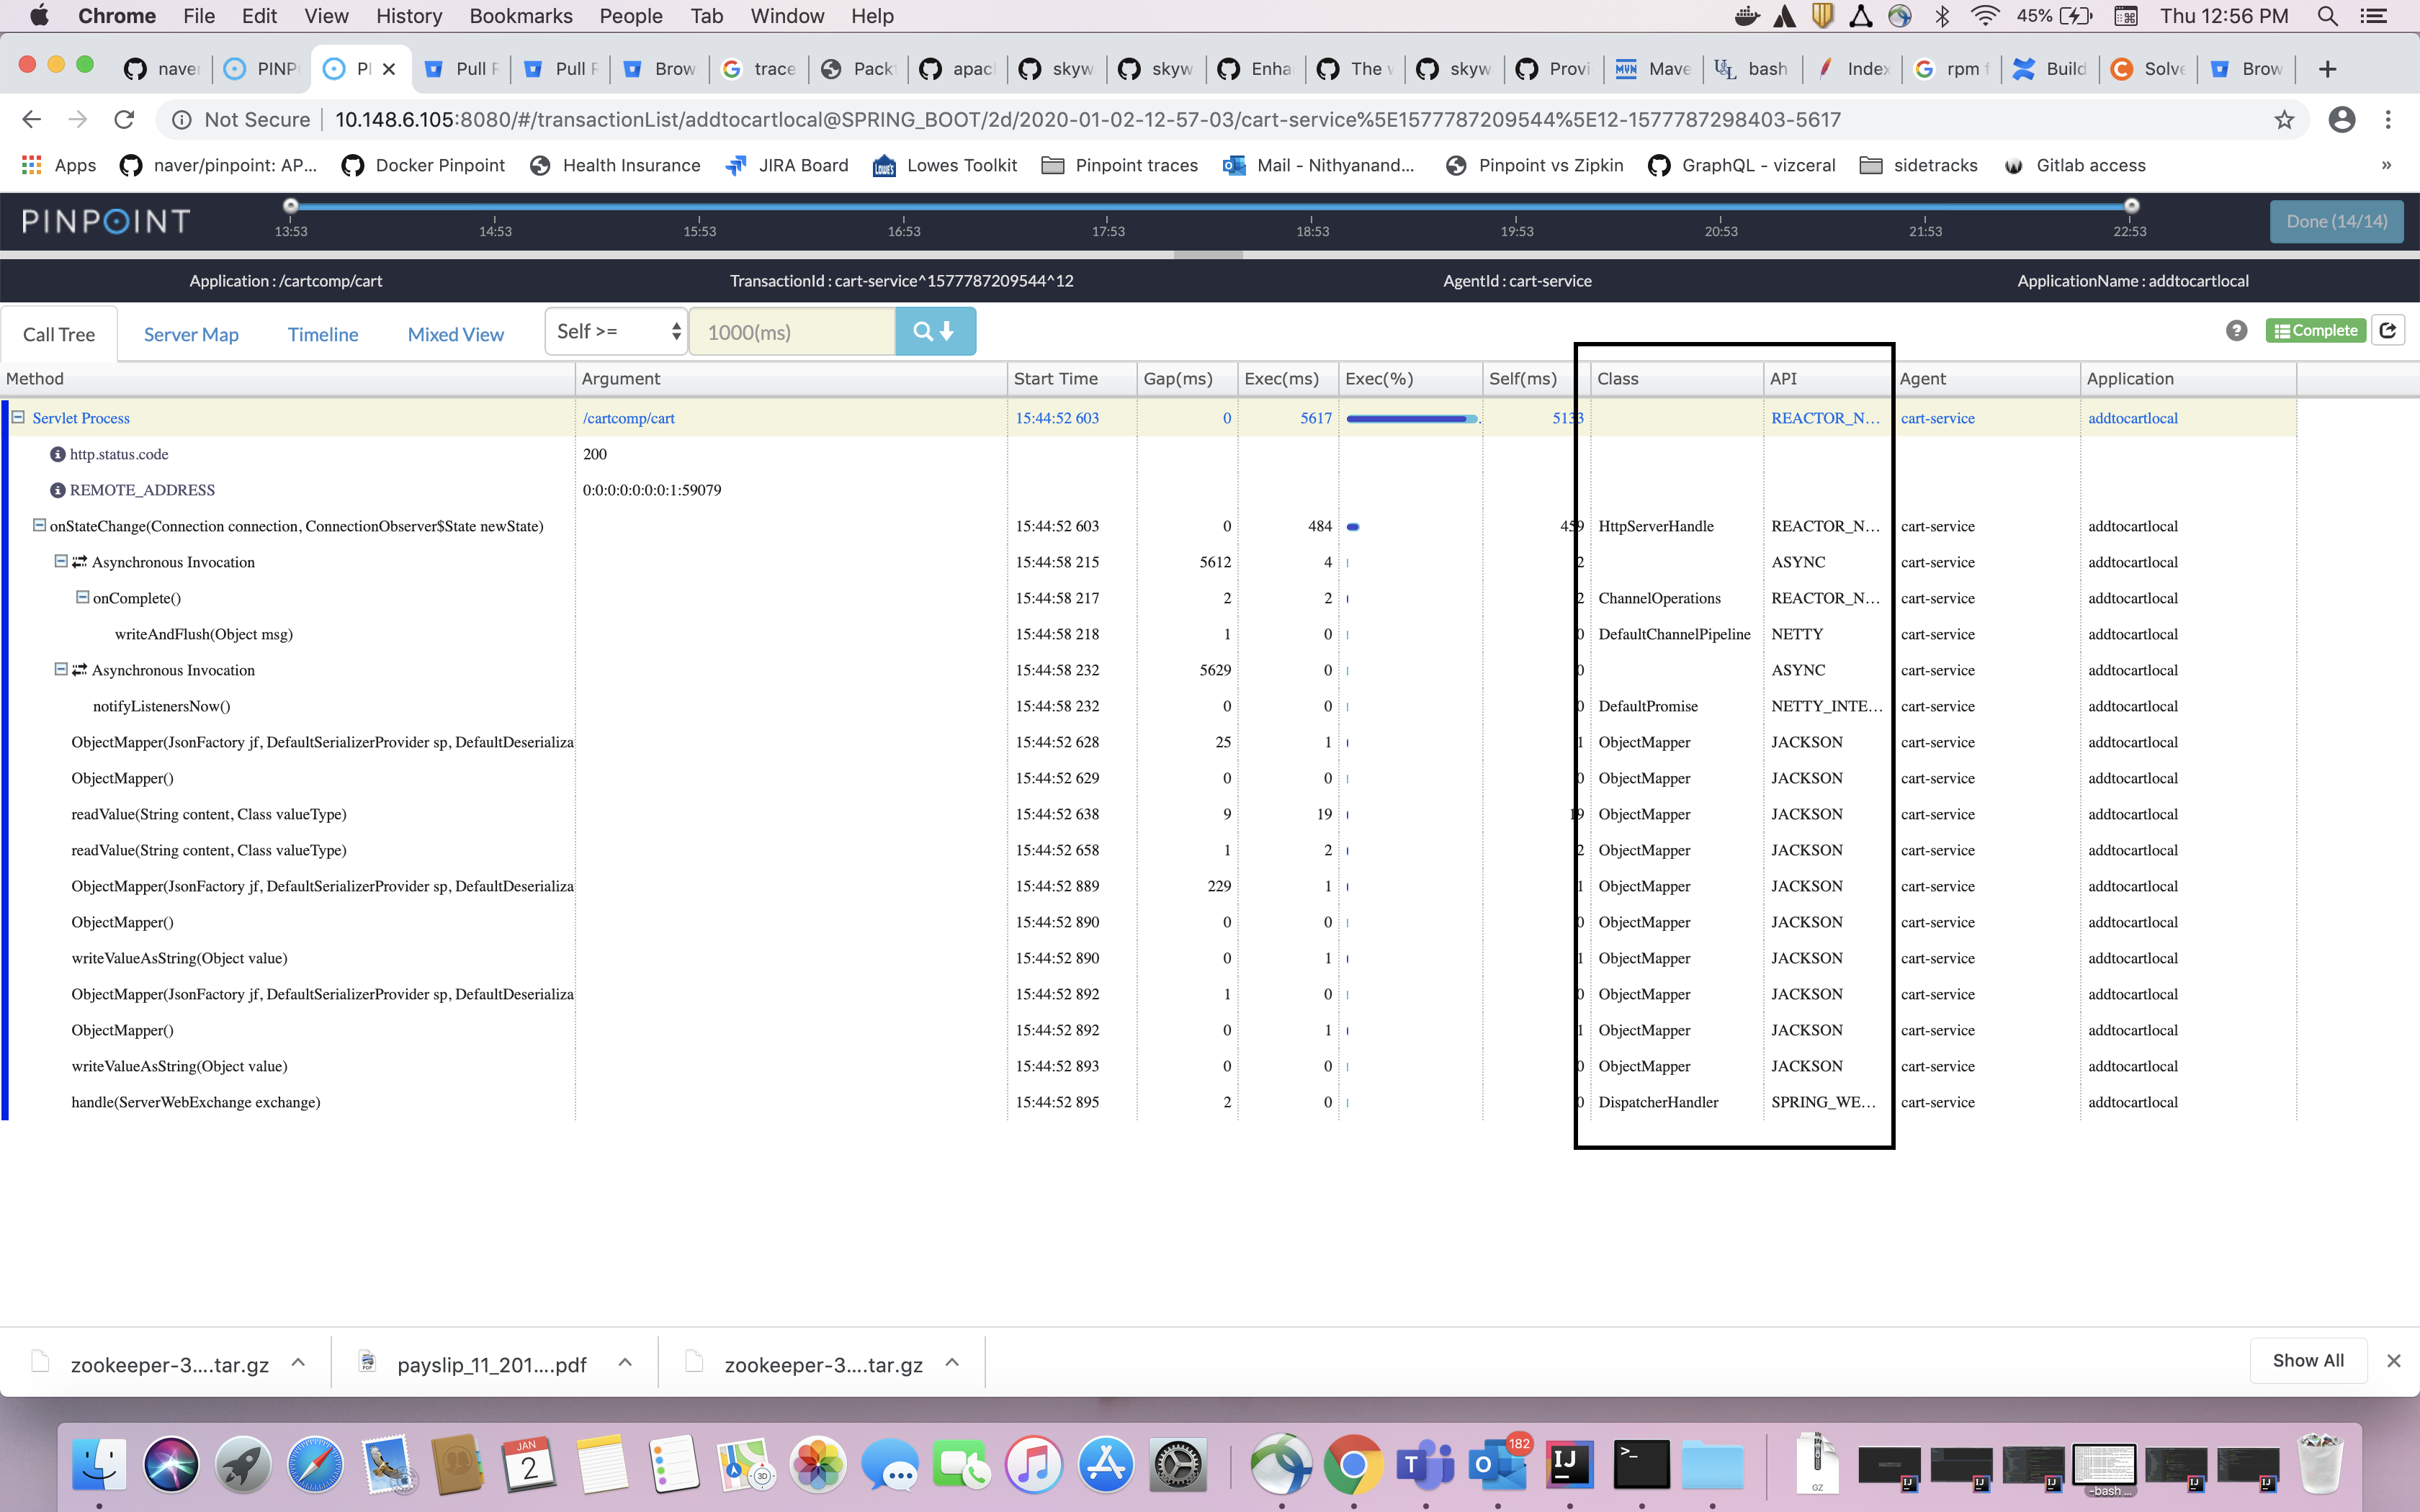Click Show All in the downloads bar

tap(2307, 1360)
